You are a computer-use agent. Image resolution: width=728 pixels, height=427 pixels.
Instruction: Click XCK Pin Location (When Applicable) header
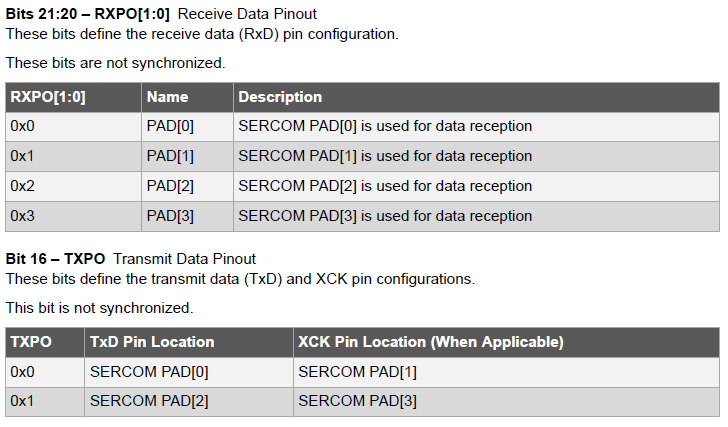pyautogui.click(x=431, y=342)
